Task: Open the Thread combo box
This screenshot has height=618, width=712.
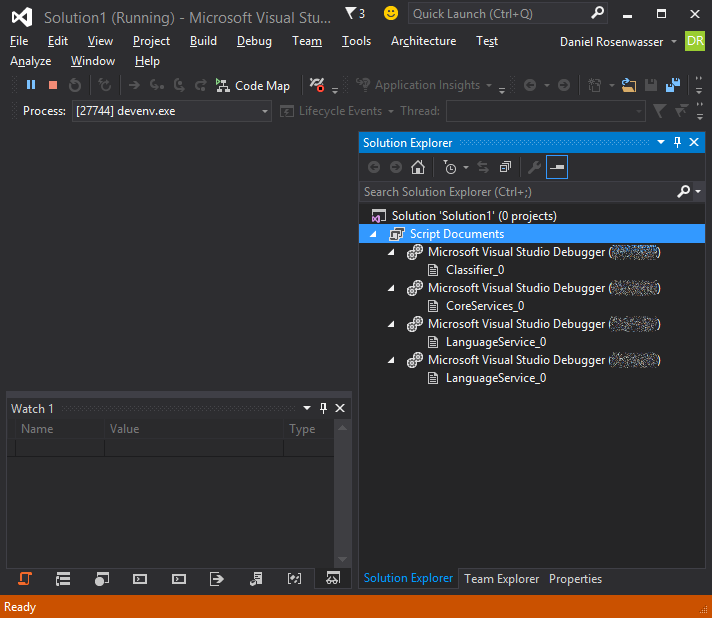Action: click(x=545, y=111)
